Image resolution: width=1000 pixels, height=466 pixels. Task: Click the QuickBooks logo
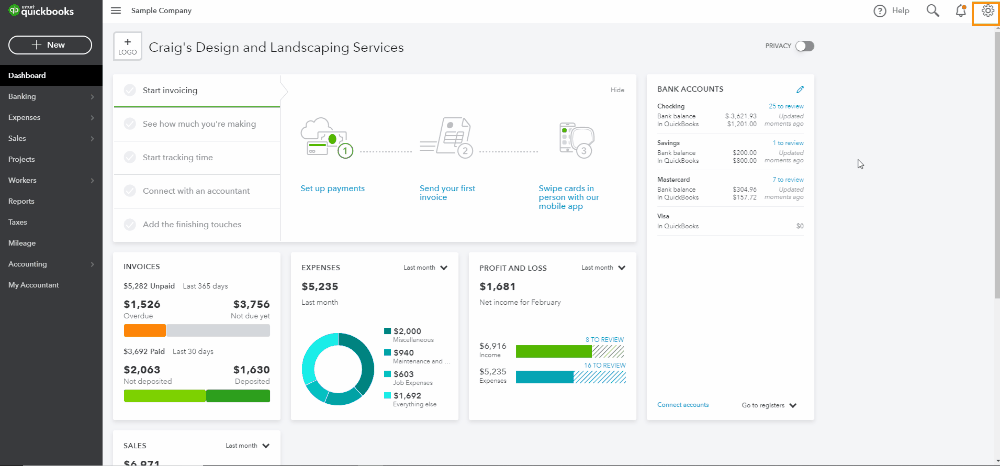(41, 11)
